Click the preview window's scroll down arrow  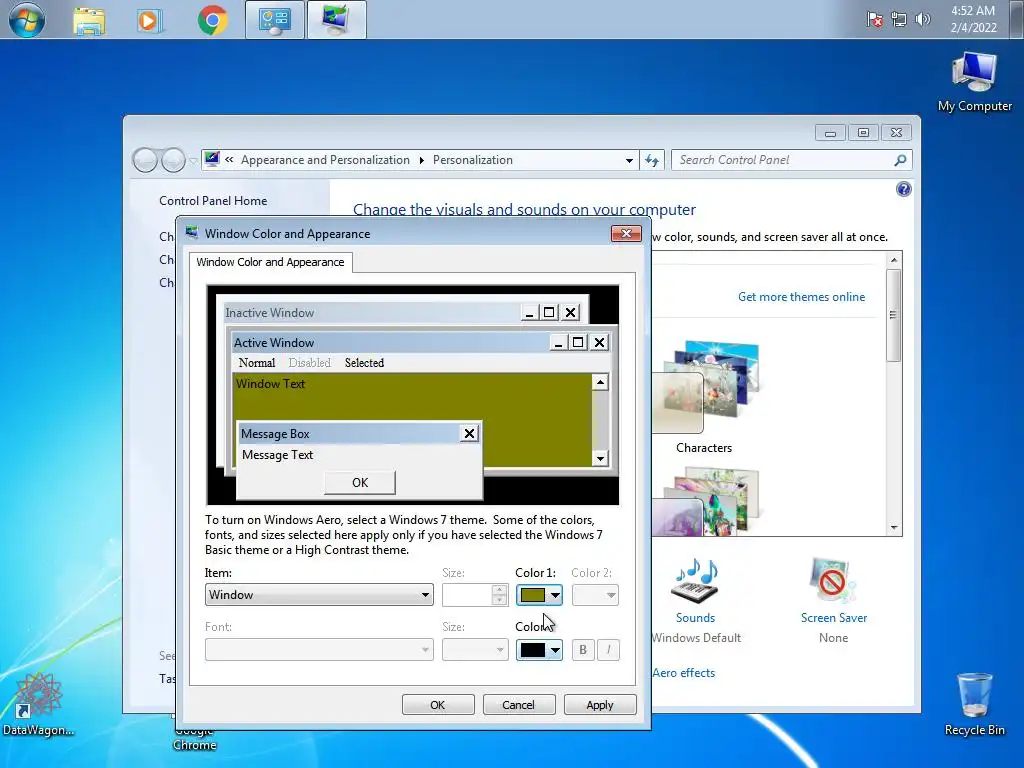[x=600, y=458]
